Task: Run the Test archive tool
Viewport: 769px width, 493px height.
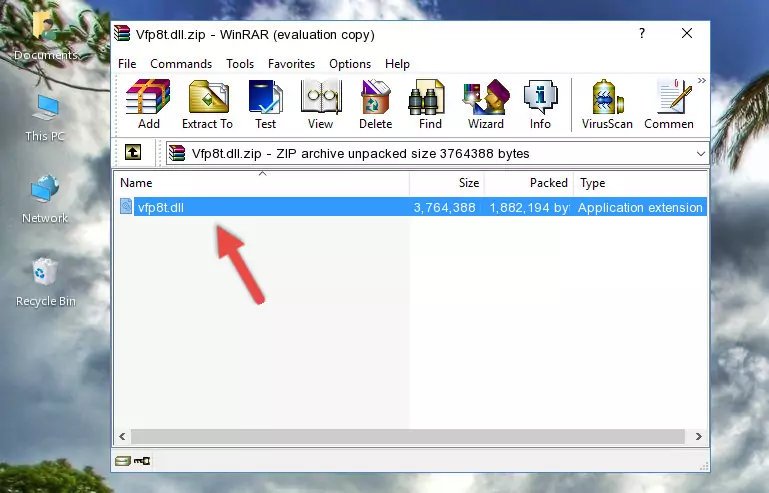Action: click(x=265, y=104)
